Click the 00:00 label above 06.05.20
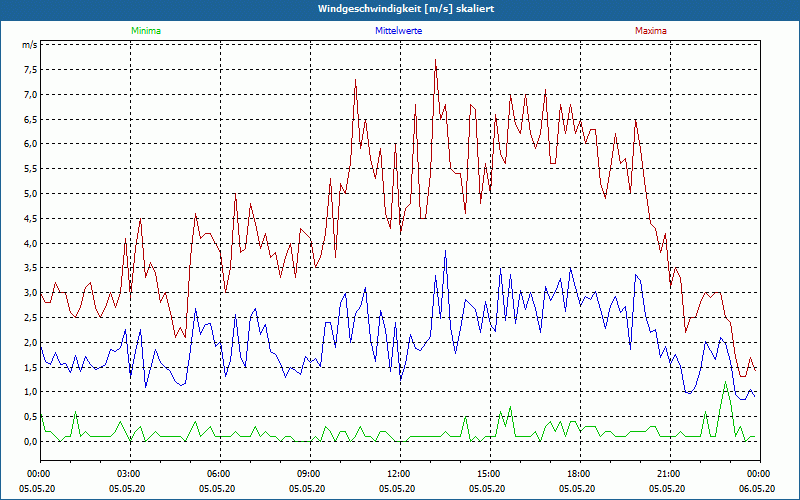This screenshot has width=800, height=500. (760, 474)
